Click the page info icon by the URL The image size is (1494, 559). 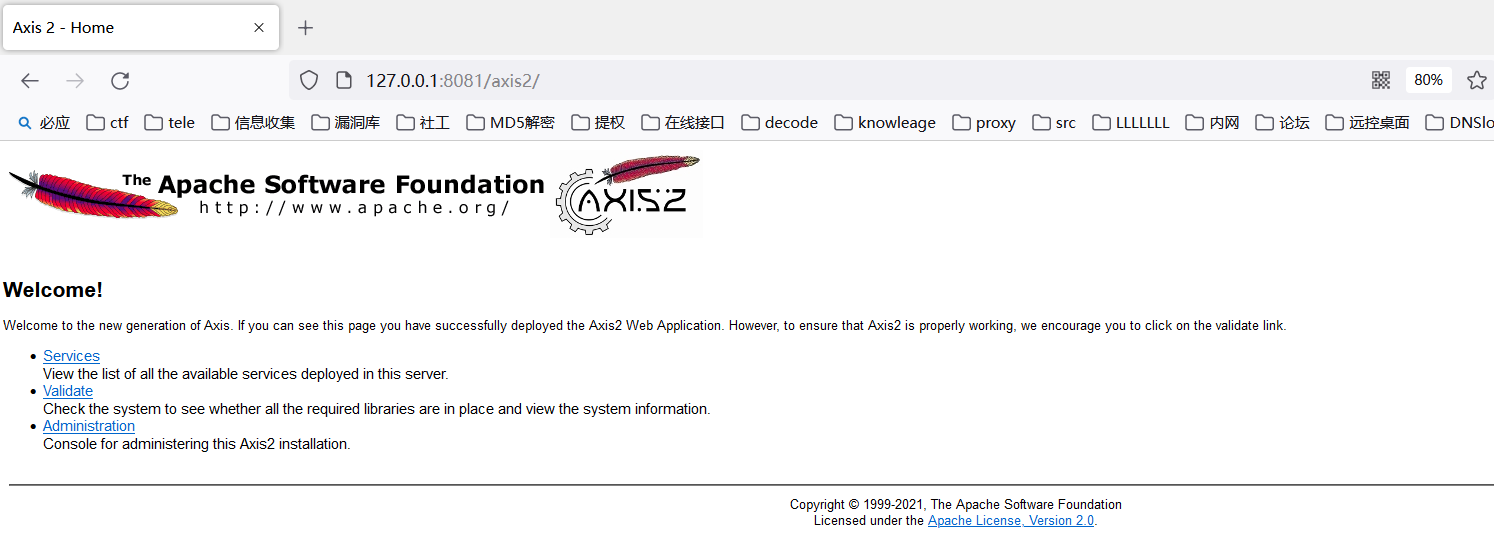click(x=343, y=80)
